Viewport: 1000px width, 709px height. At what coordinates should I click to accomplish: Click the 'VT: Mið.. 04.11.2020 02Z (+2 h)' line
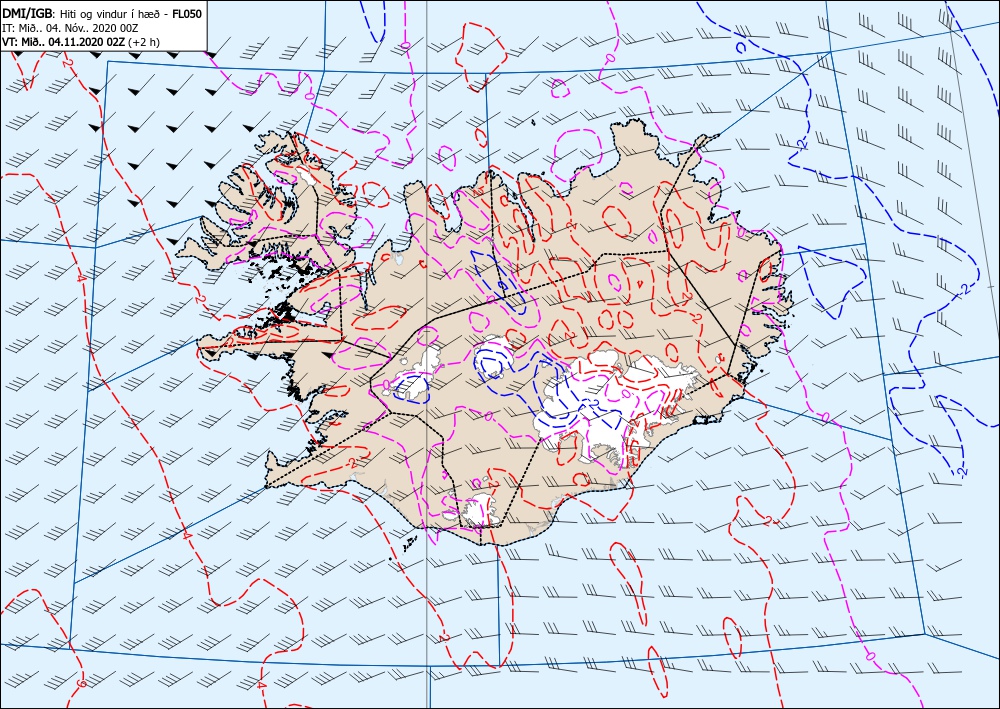click(x=81, y=42)
